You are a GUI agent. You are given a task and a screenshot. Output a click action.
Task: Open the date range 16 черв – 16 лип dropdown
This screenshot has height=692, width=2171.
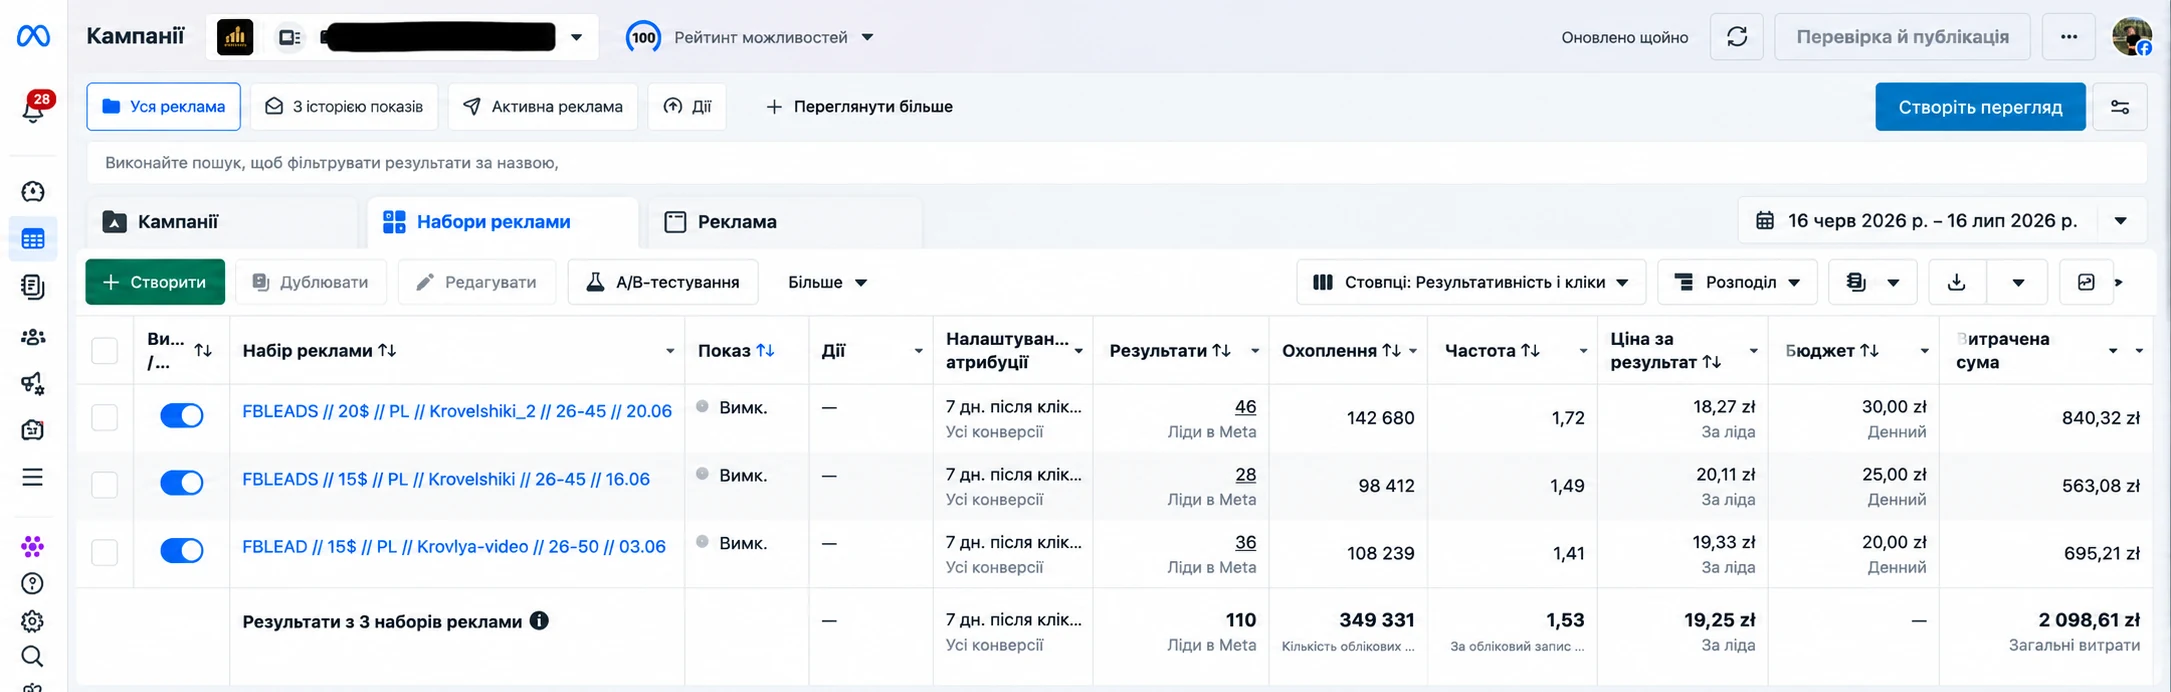coord(1942,221)
